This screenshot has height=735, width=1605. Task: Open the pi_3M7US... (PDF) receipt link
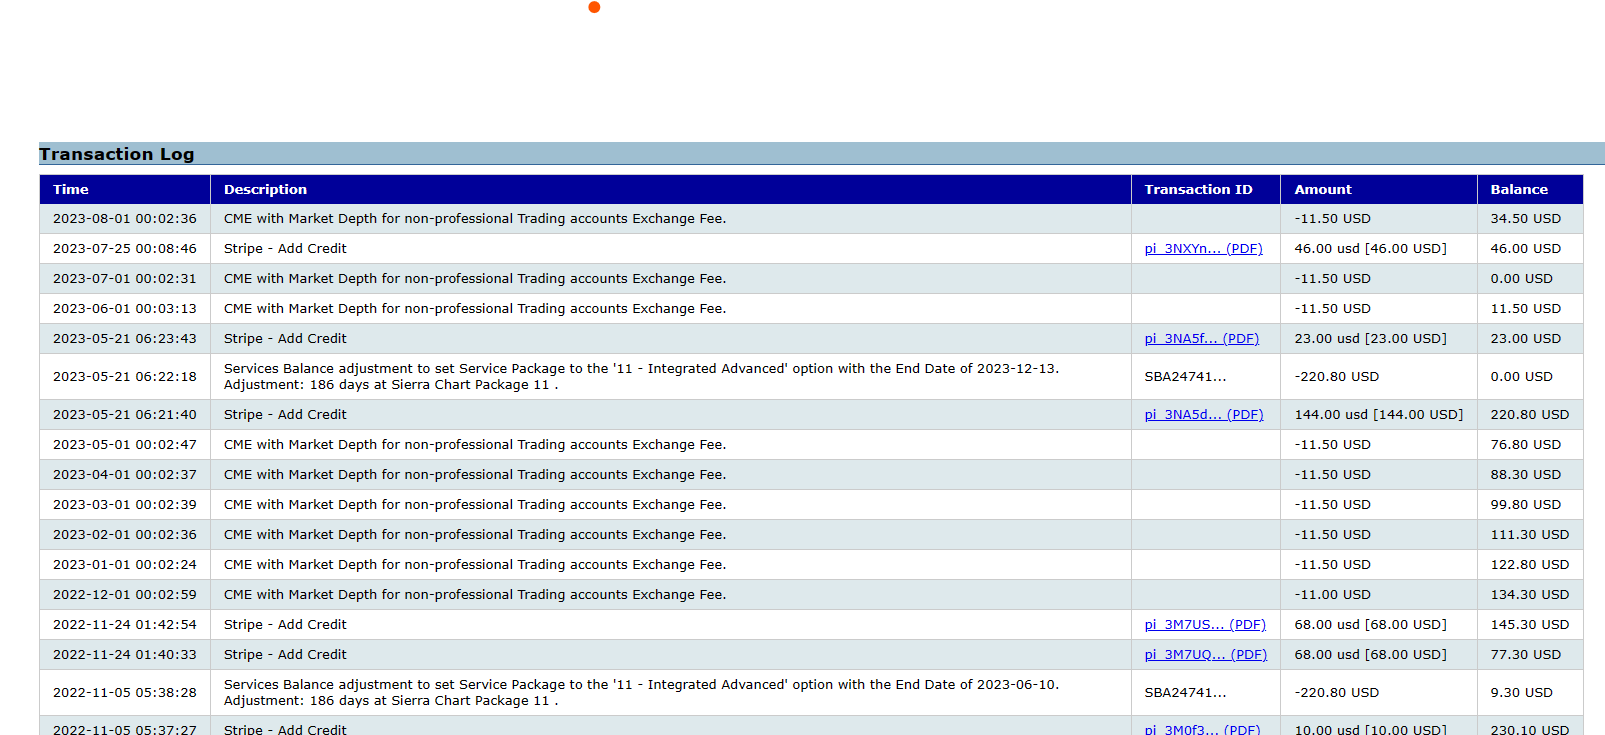[1205, 625]
